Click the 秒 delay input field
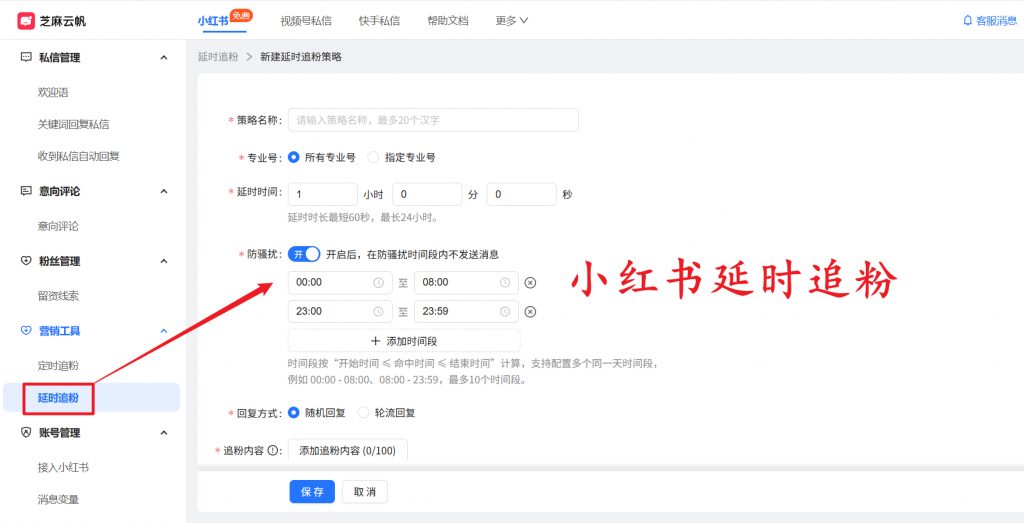This screenshot has height=523, width=1024. tap(521, 195)
